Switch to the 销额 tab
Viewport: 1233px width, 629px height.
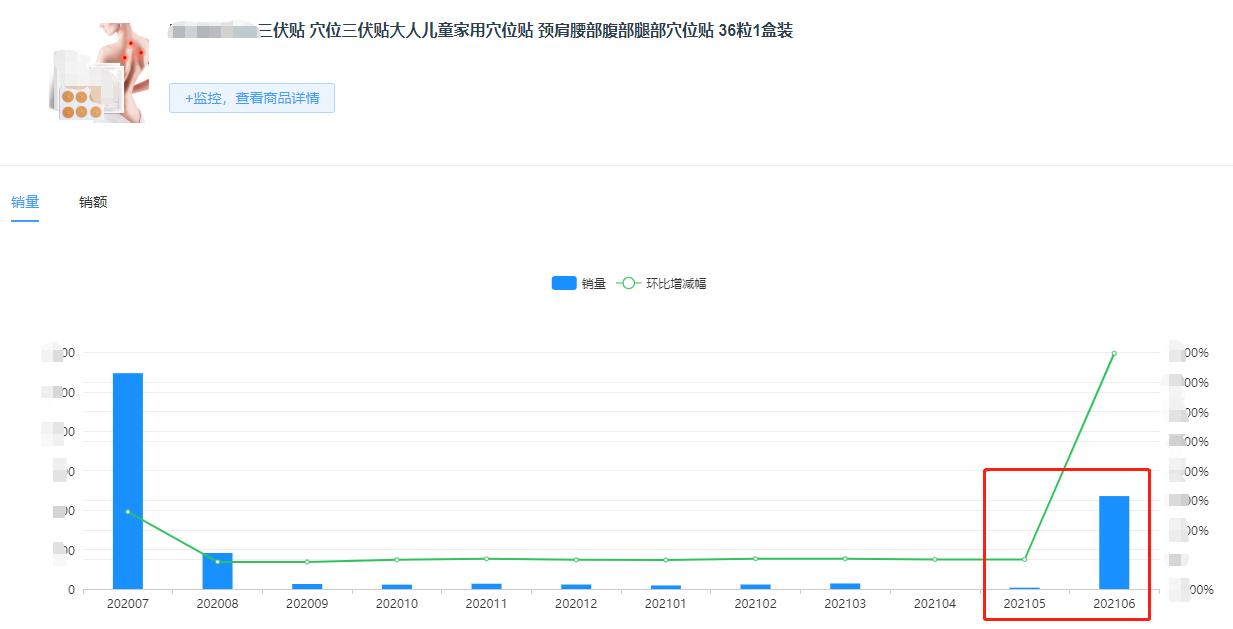92,201
